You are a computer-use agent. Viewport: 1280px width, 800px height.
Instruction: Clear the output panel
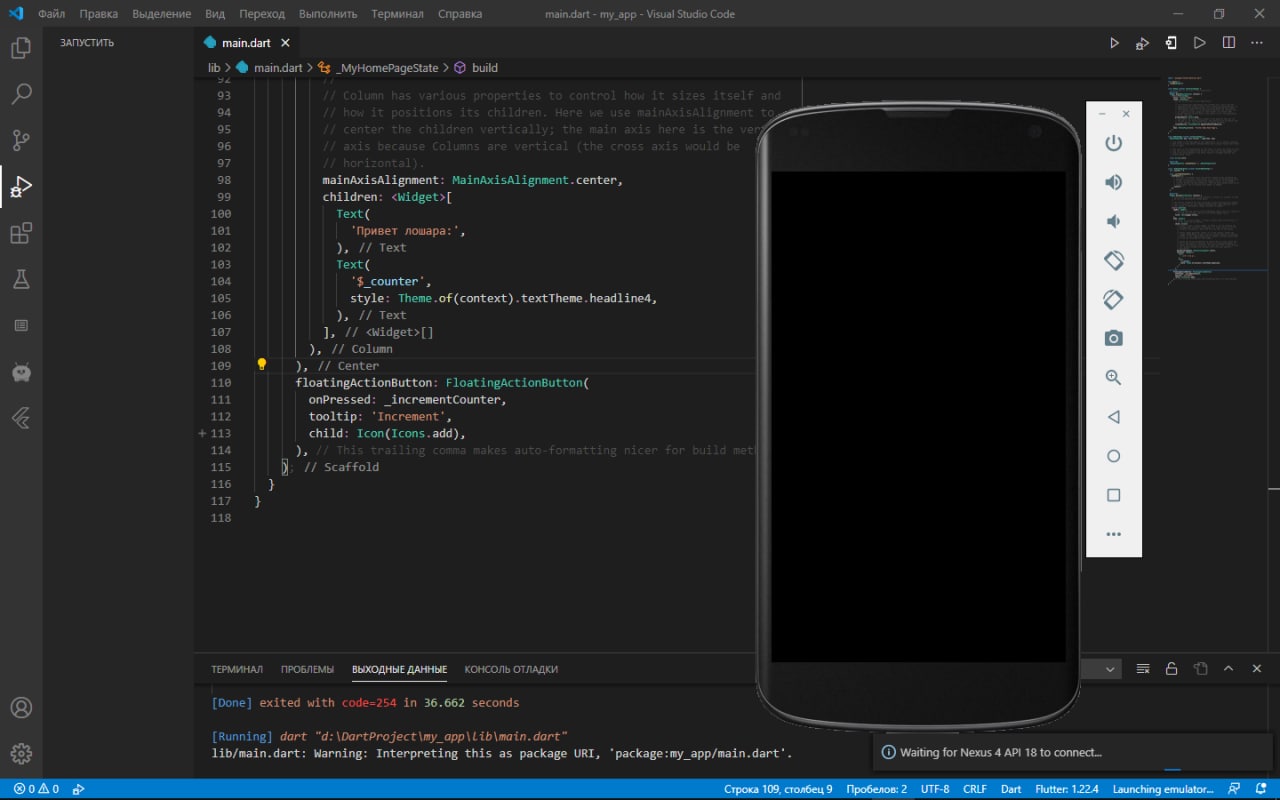1143,669
